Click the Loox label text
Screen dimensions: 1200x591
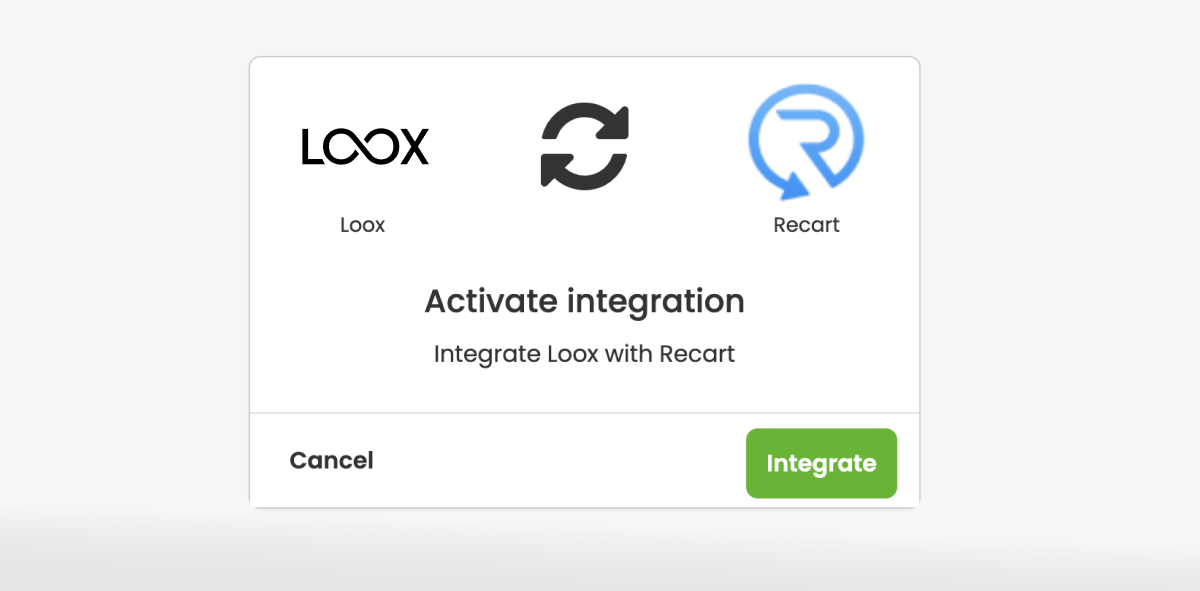coord(362,225)
